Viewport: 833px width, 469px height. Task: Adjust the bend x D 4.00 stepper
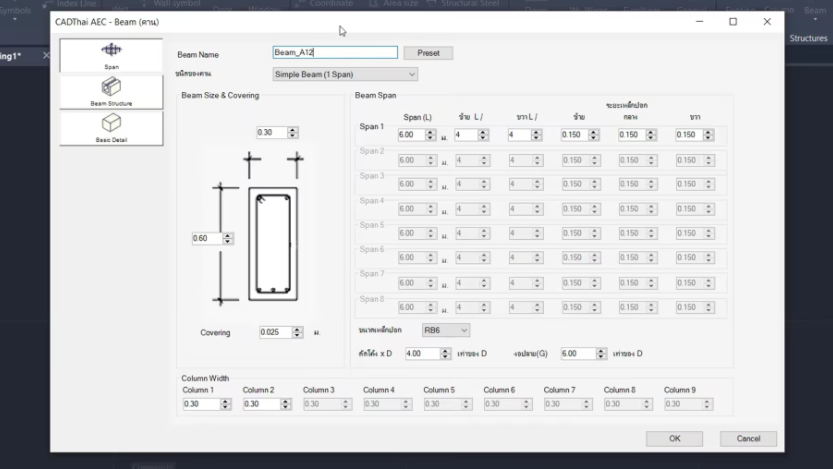pos(445,353)
